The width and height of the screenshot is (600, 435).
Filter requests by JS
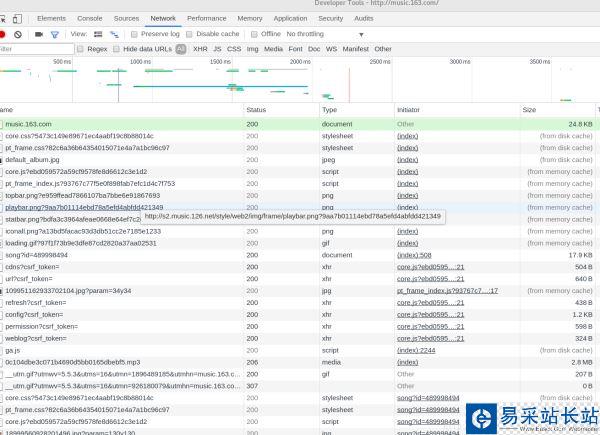point(217,49)
